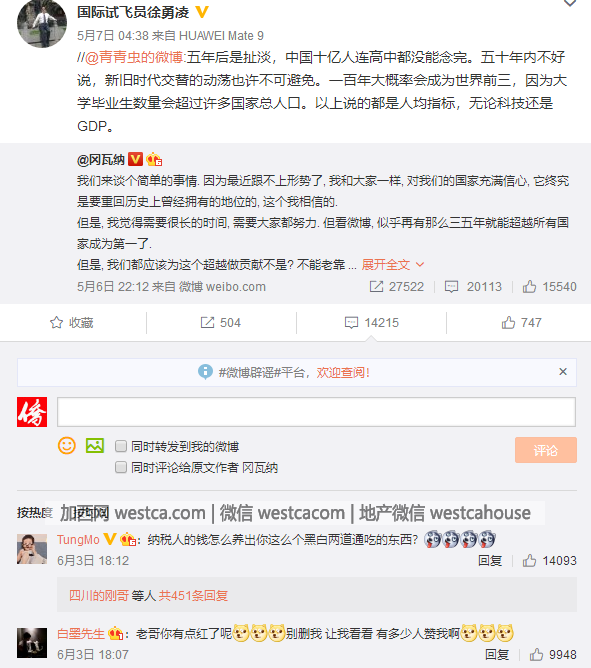Open the post options chevron at top right

click(x=570, y=3)
